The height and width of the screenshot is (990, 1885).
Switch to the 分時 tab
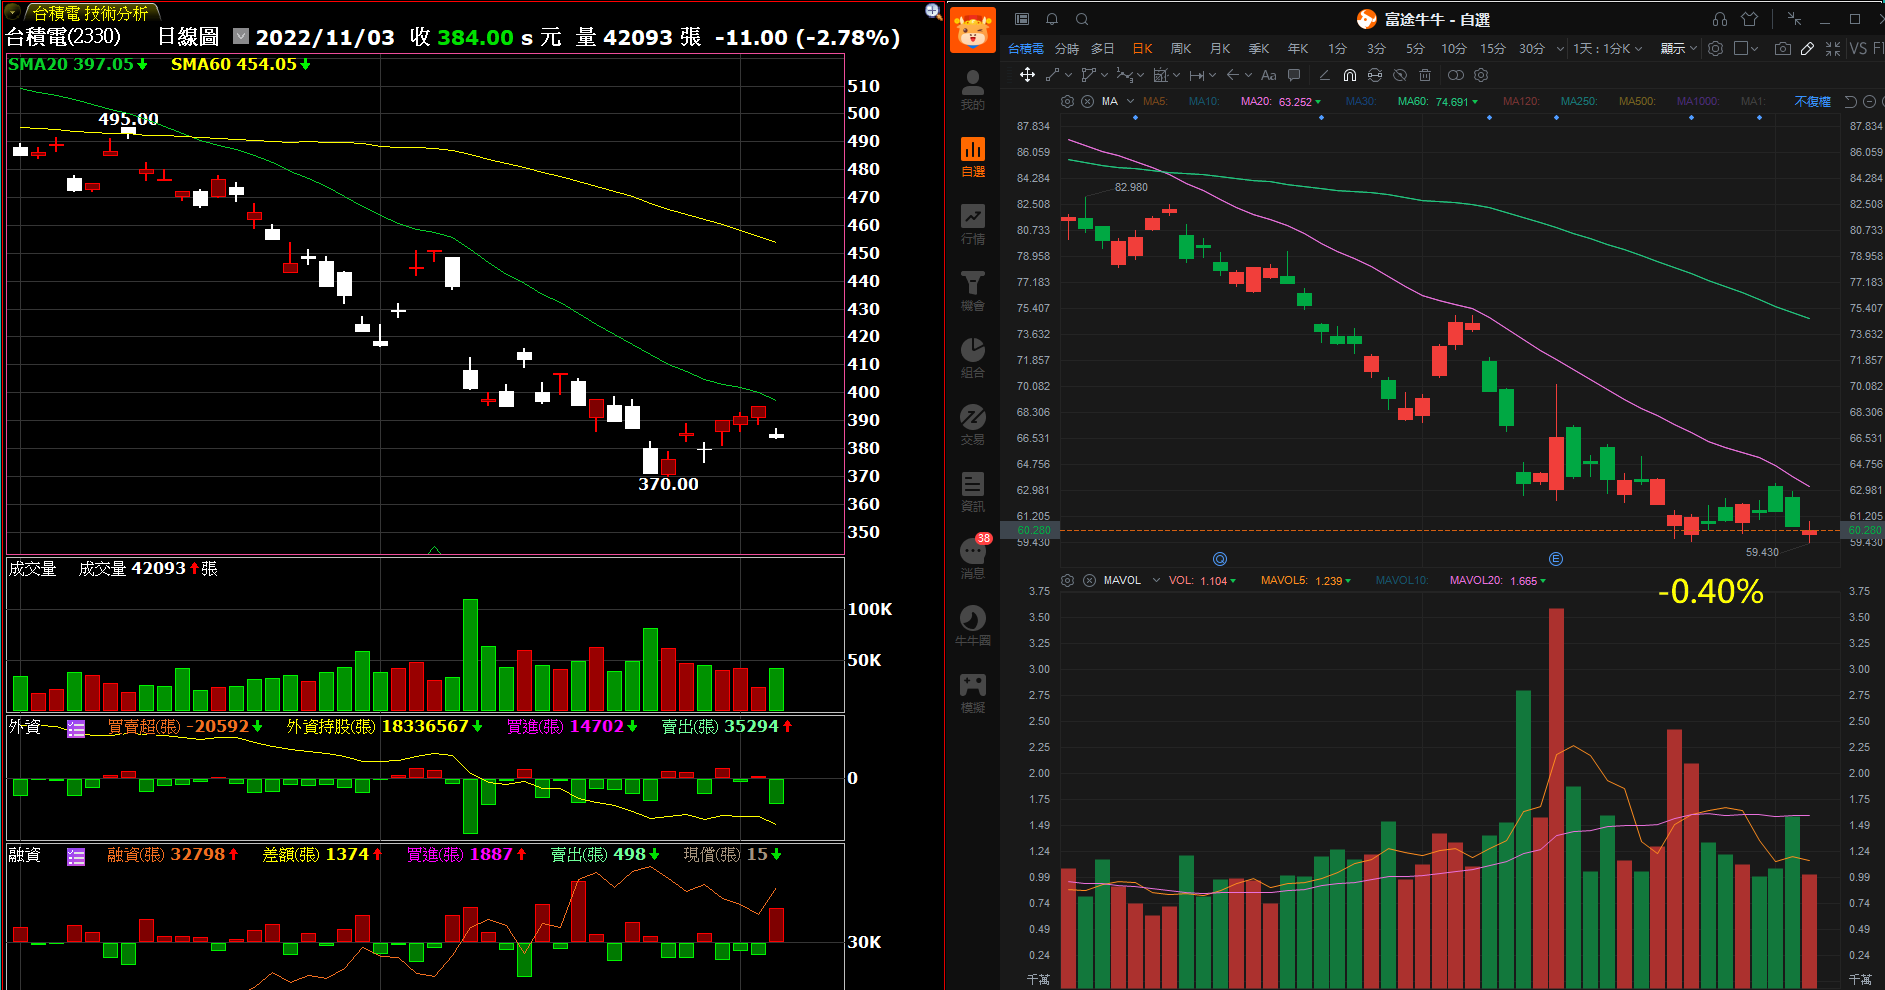(x=1067, y=48)
